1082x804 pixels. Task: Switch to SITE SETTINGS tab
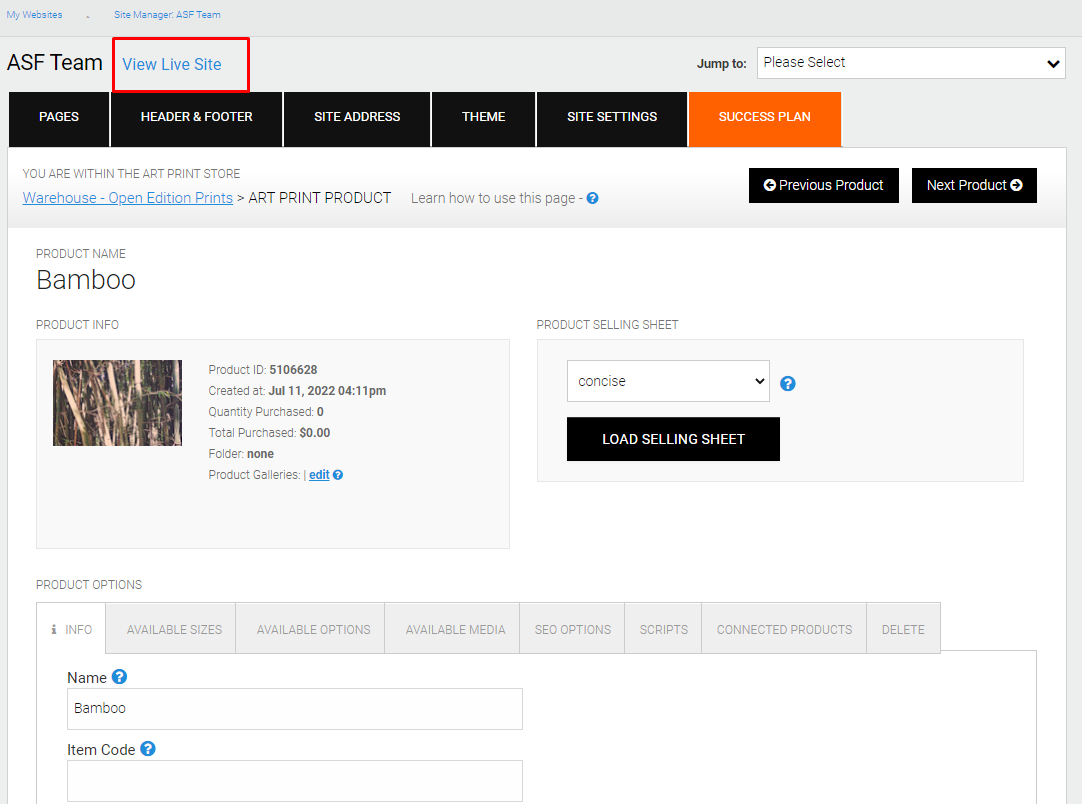coord(611,117)
